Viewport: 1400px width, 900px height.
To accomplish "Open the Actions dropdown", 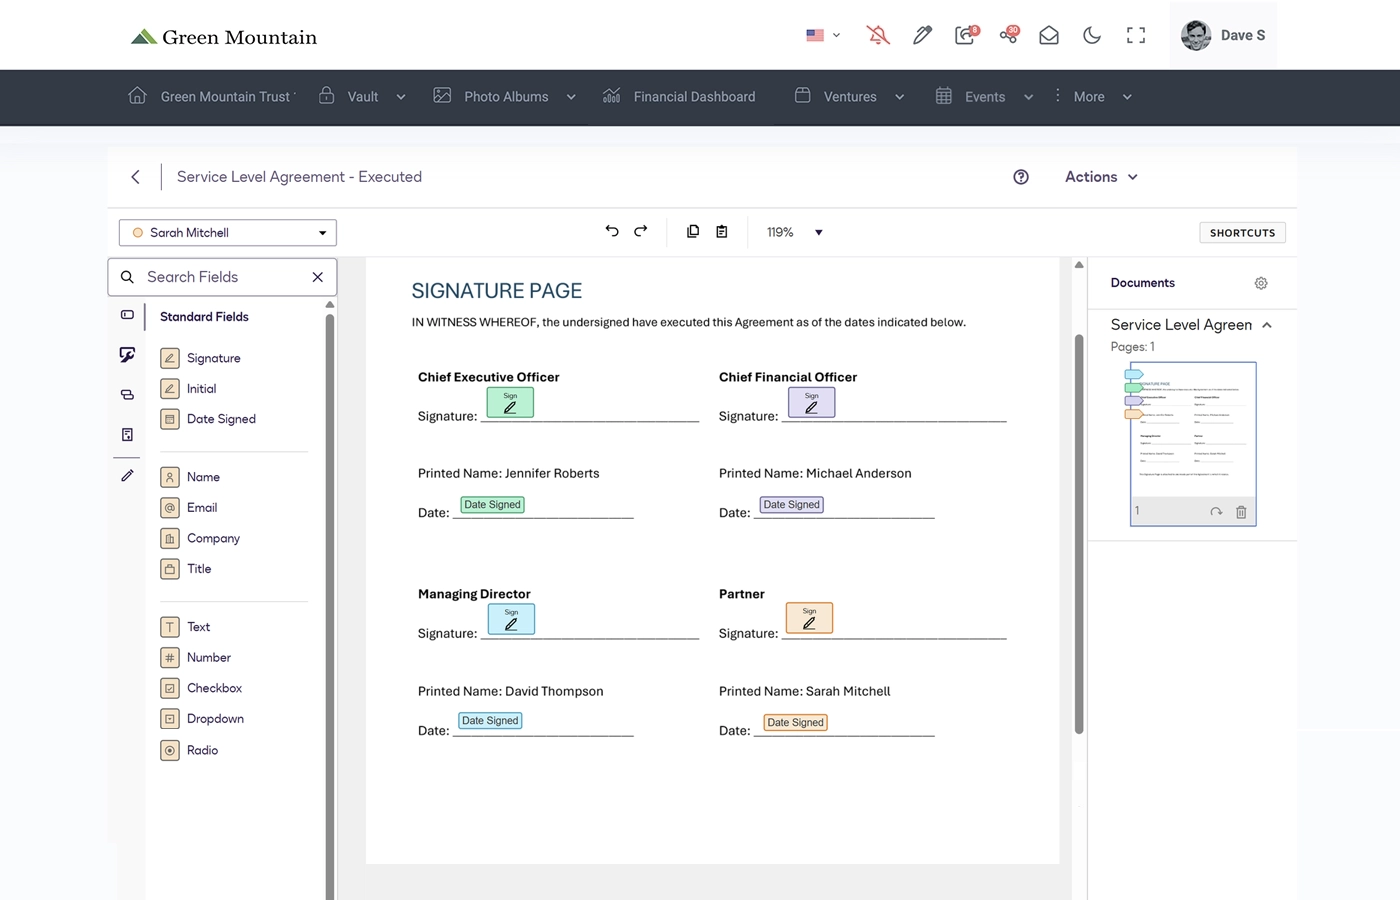I will (x=1101, y=177).
